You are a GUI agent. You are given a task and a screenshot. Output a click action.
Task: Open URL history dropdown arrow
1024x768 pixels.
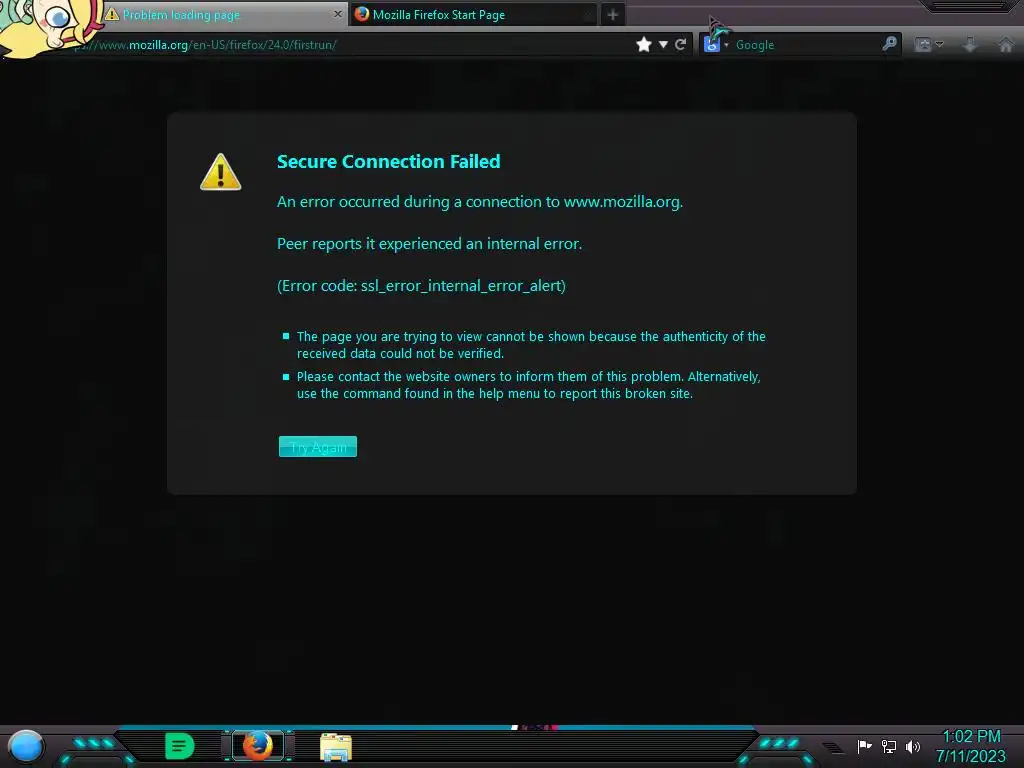663,44
